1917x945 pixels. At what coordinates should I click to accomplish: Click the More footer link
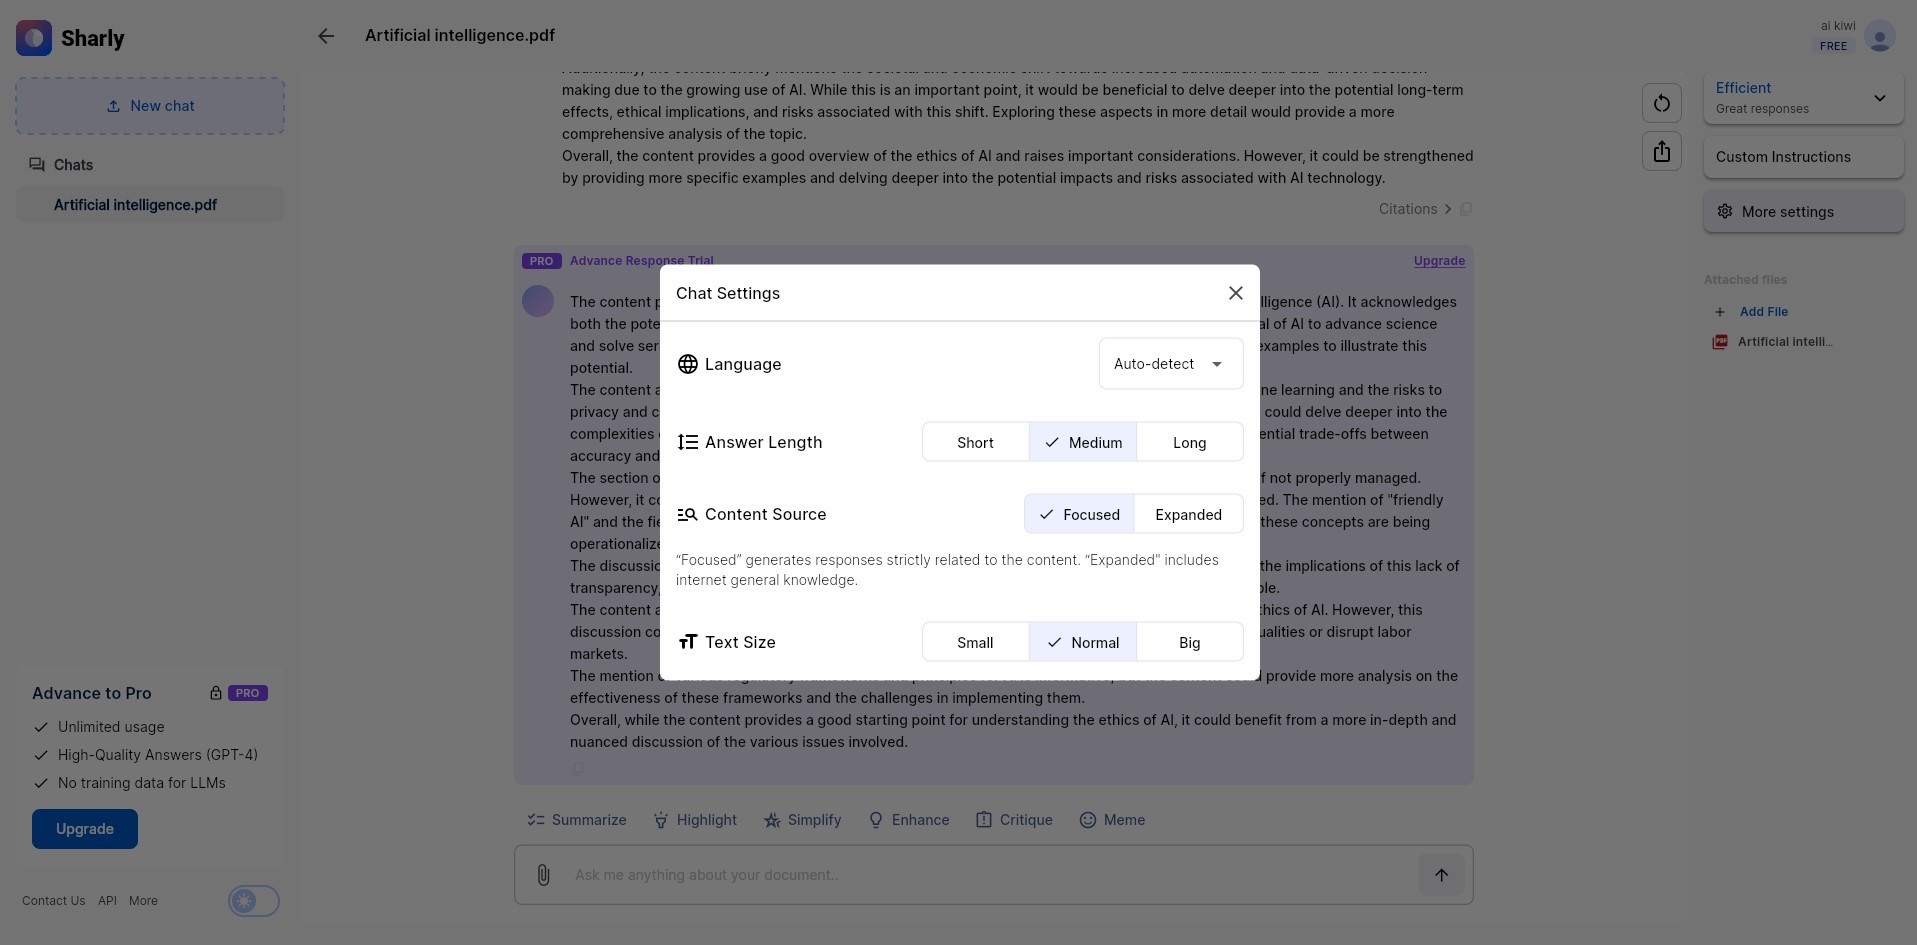coord(143,901)
